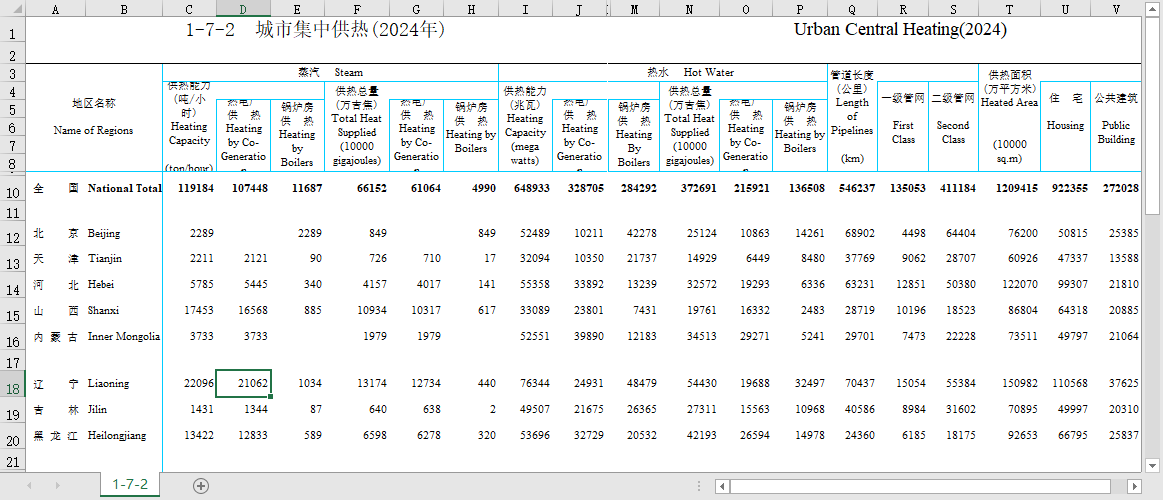Select cell with value 150982
Image resolution: width=1163 pixels, height=500 pixels.
[x=1009, y=384]
